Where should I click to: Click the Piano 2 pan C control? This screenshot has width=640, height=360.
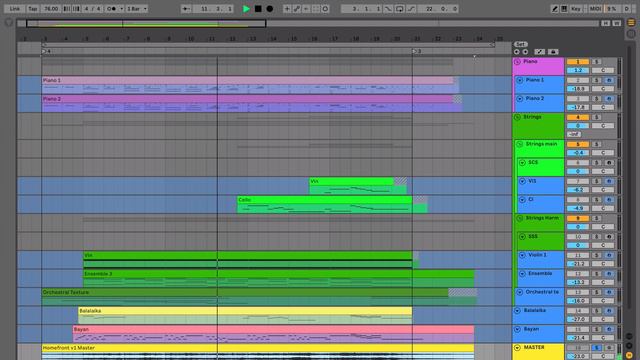point(603,107)
